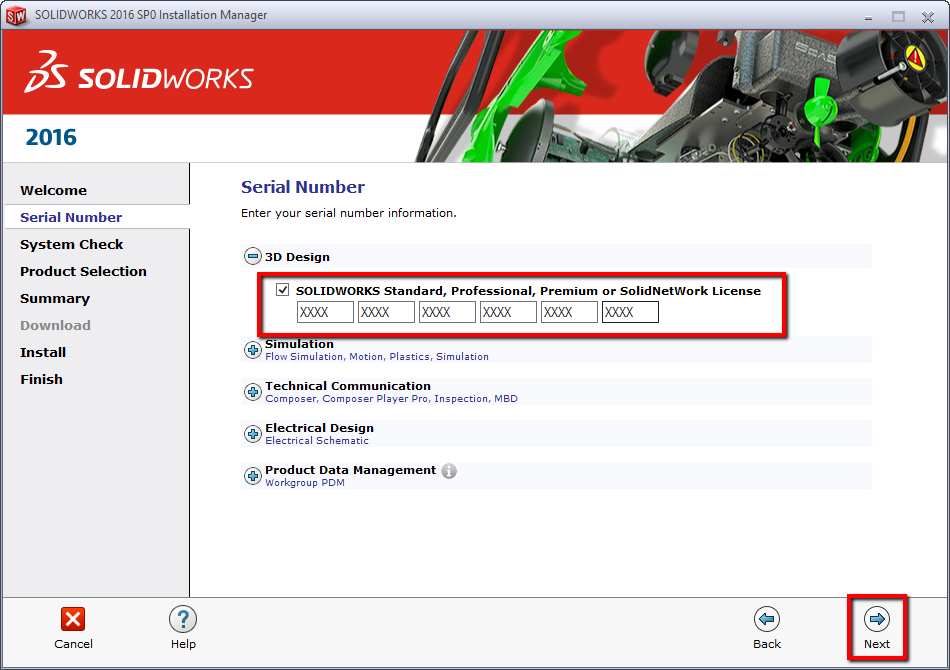Click the 'Electrical Schematic' text
This screenshot has width=950, height=670.
(x=317, y=440)
